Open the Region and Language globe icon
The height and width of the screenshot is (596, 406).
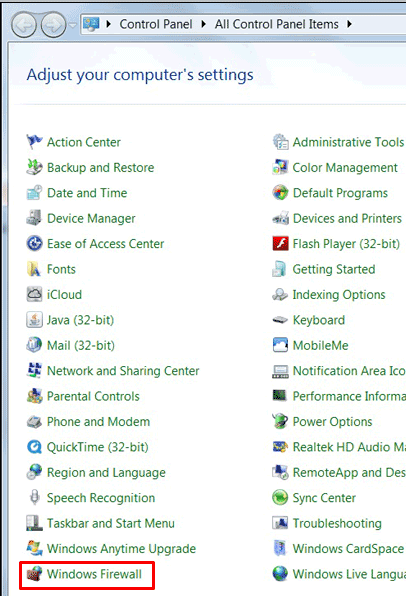(x=34, y=472)
